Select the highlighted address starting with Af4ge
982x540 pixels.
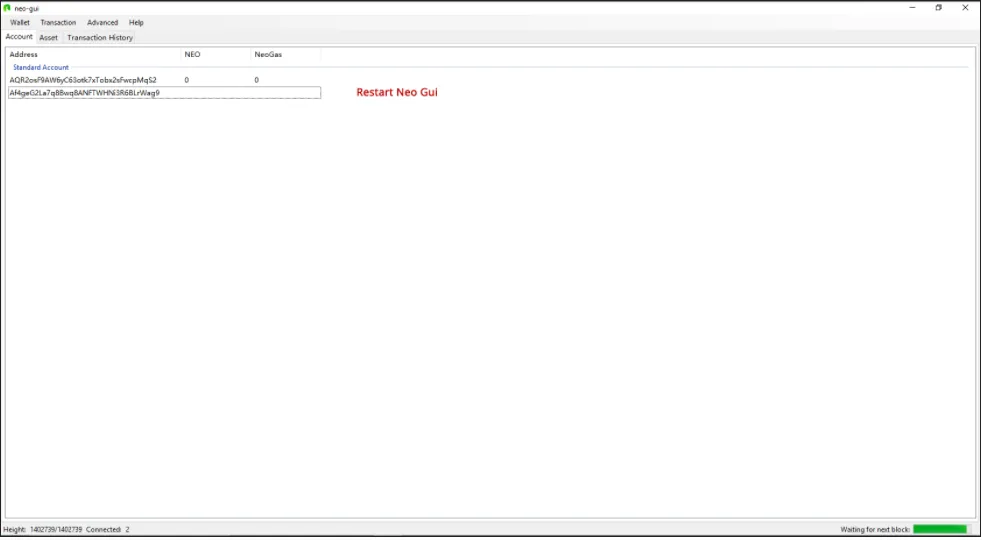(165, 93)
